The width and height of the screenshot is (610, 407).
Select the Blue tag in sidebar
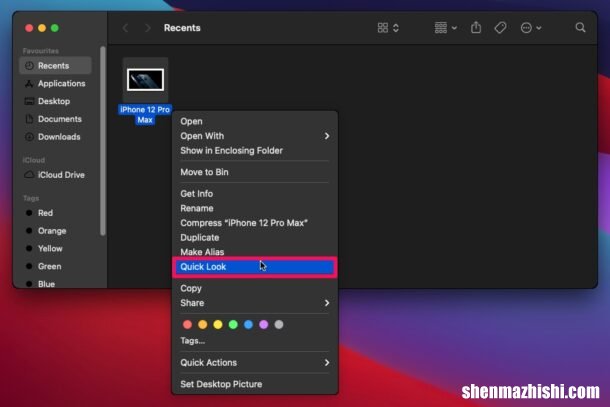click(55, 284)
